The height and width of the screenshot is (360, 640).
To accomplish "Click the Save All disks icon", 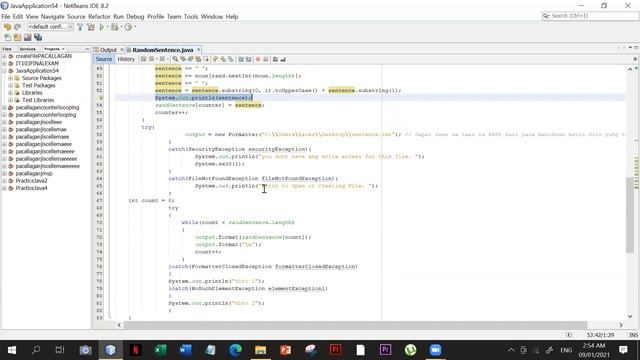I will click(x=38, y=38).
